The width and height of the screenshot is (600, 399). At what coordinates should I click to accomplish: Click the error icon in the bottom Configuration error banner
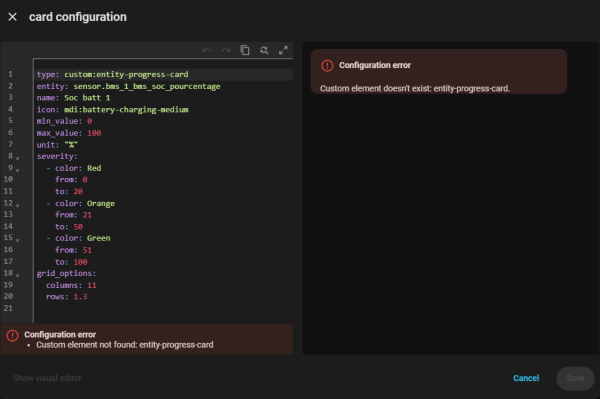click(x=12, y=335)
